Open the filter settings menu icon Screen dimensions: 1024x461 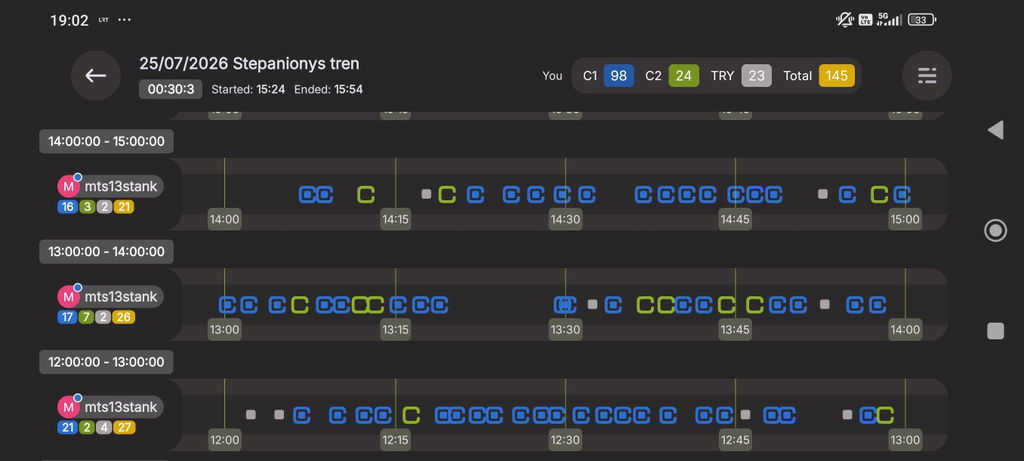click(927, 76)
